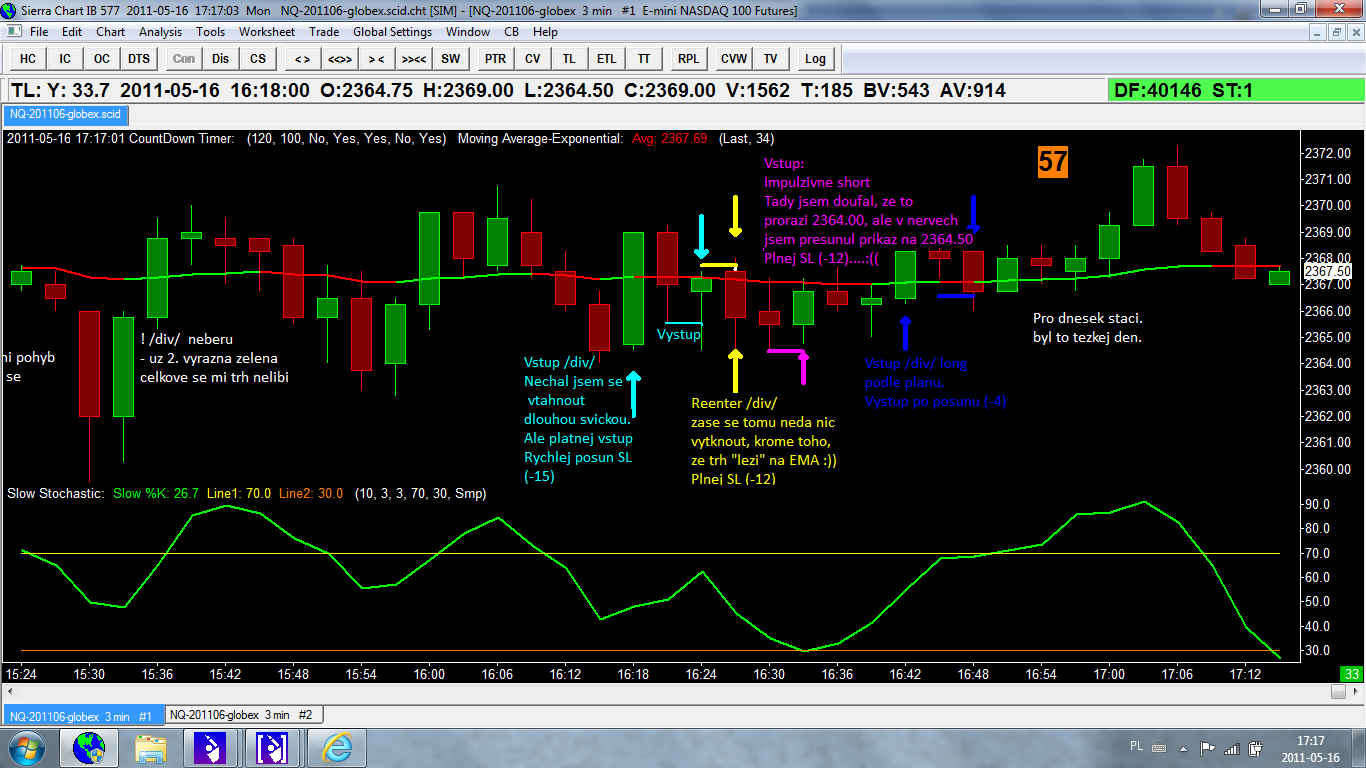The width and height of the screenshot is (1366, 768).
Task: Open the Analysis menu
Action: coord(161,32)
